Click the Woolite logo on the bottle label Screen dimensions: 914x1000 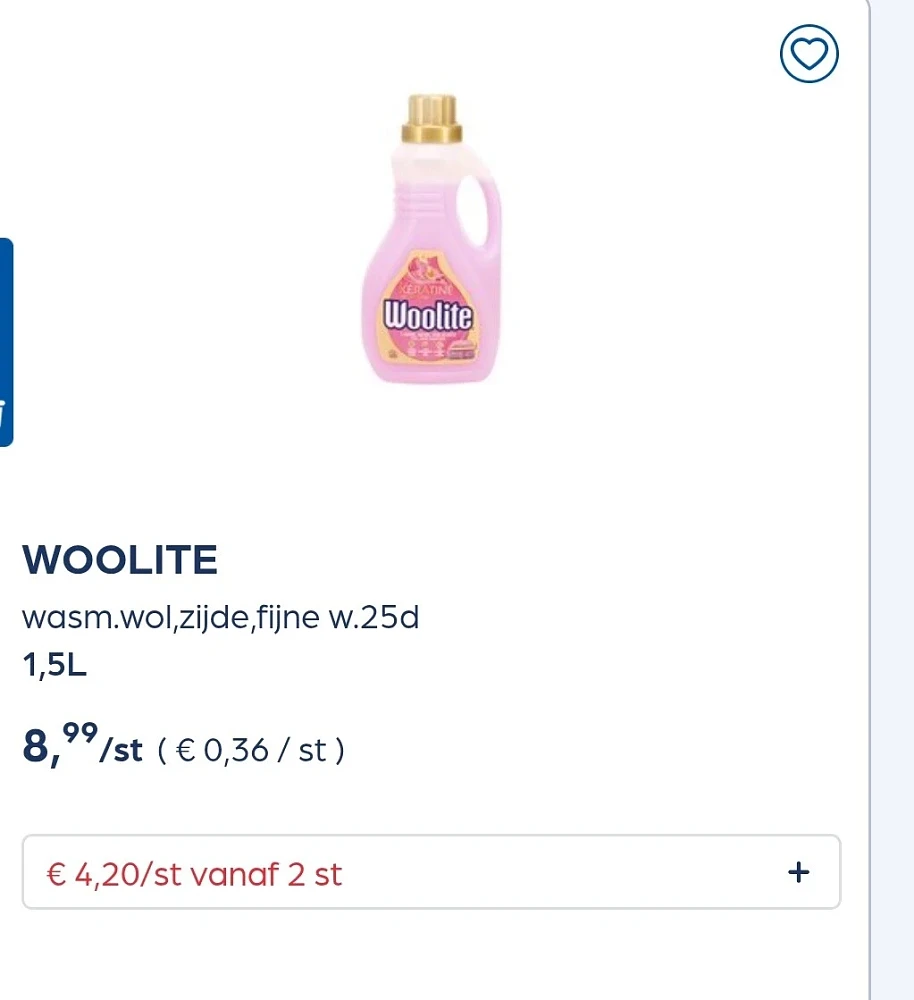(428, 314)
